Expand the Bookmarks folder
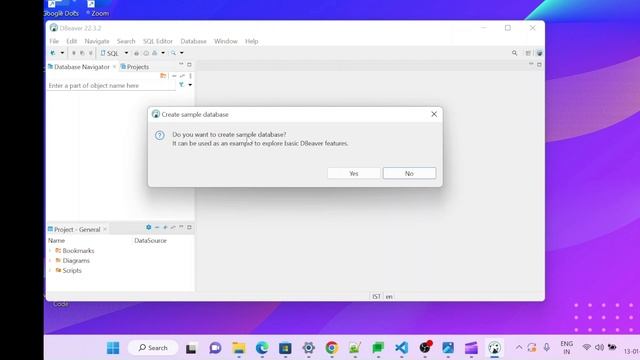The width and height of the screenshot is (640, 360). coord(50,251)
